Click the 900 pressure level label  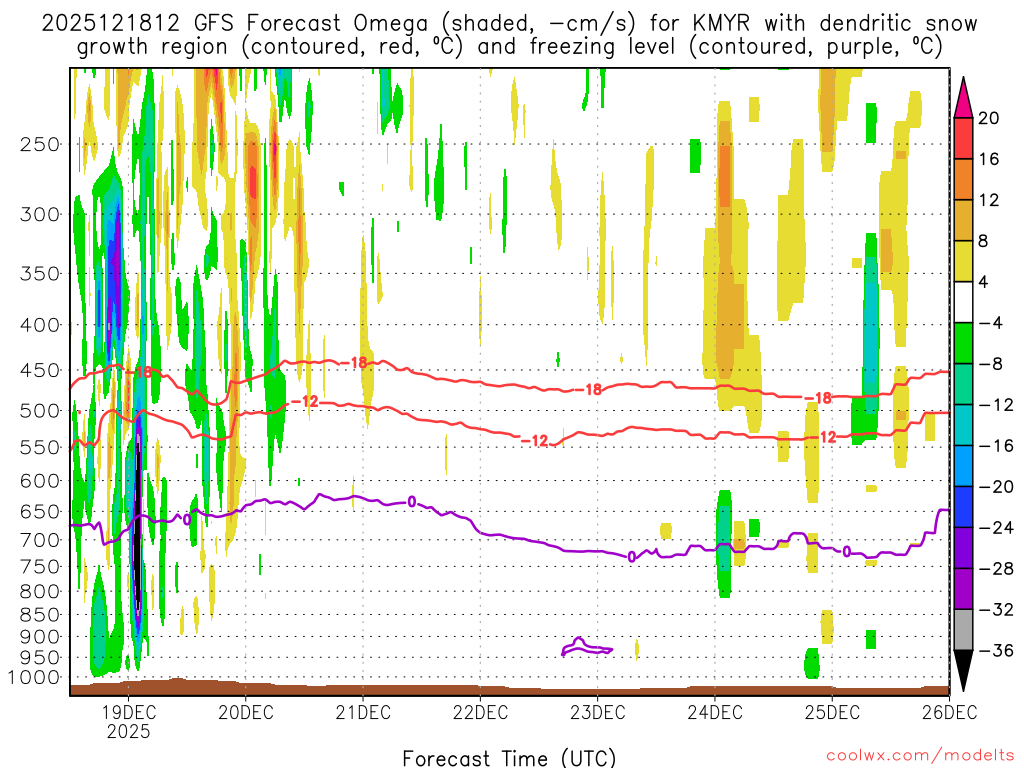(x=40, y=637)
